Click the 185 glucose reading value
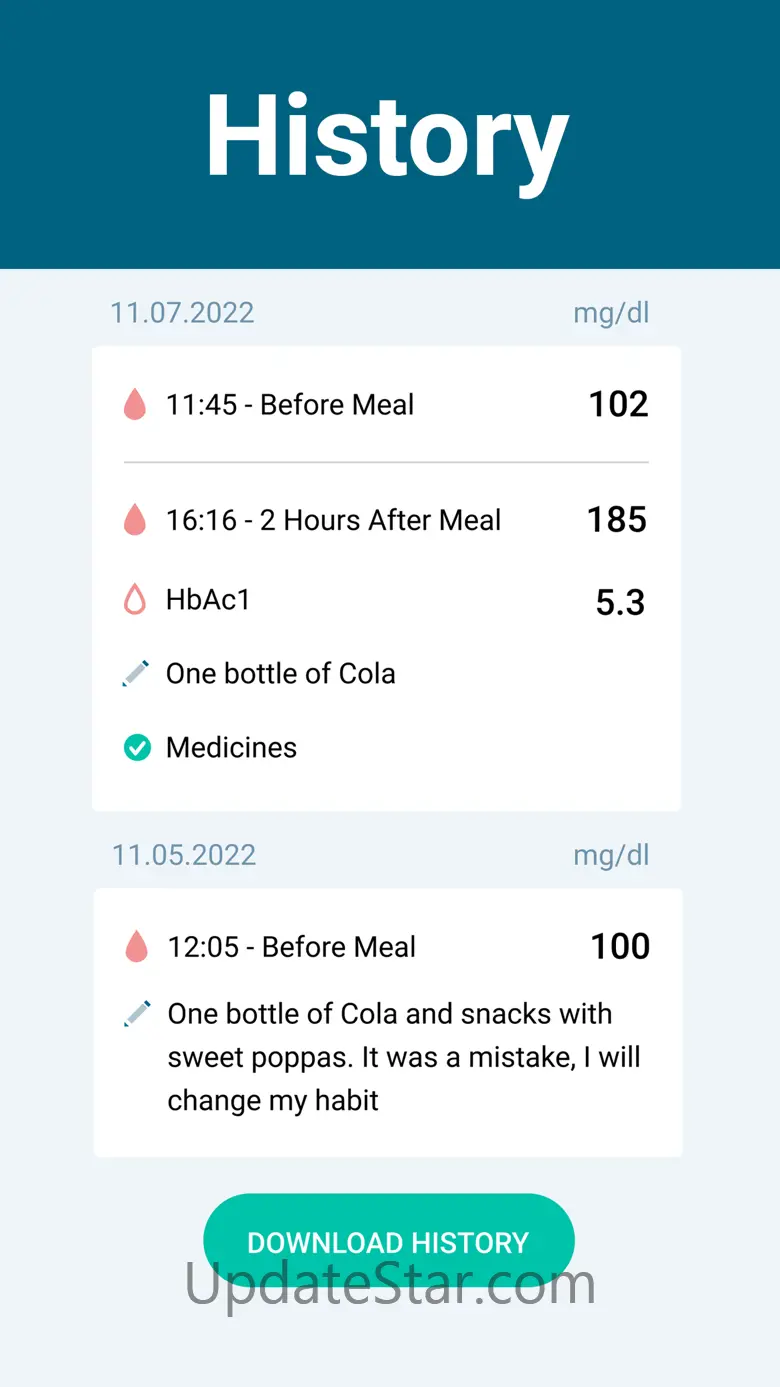 click(617, 520)
